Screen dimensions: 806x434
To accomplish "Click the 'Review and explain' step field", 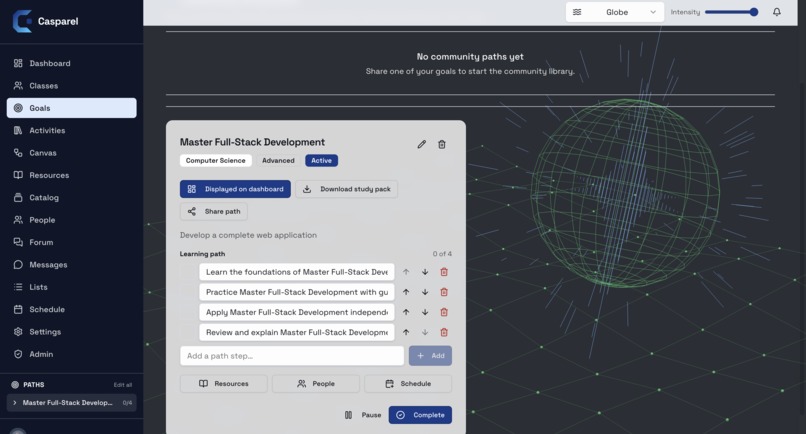I will point(297,332).
